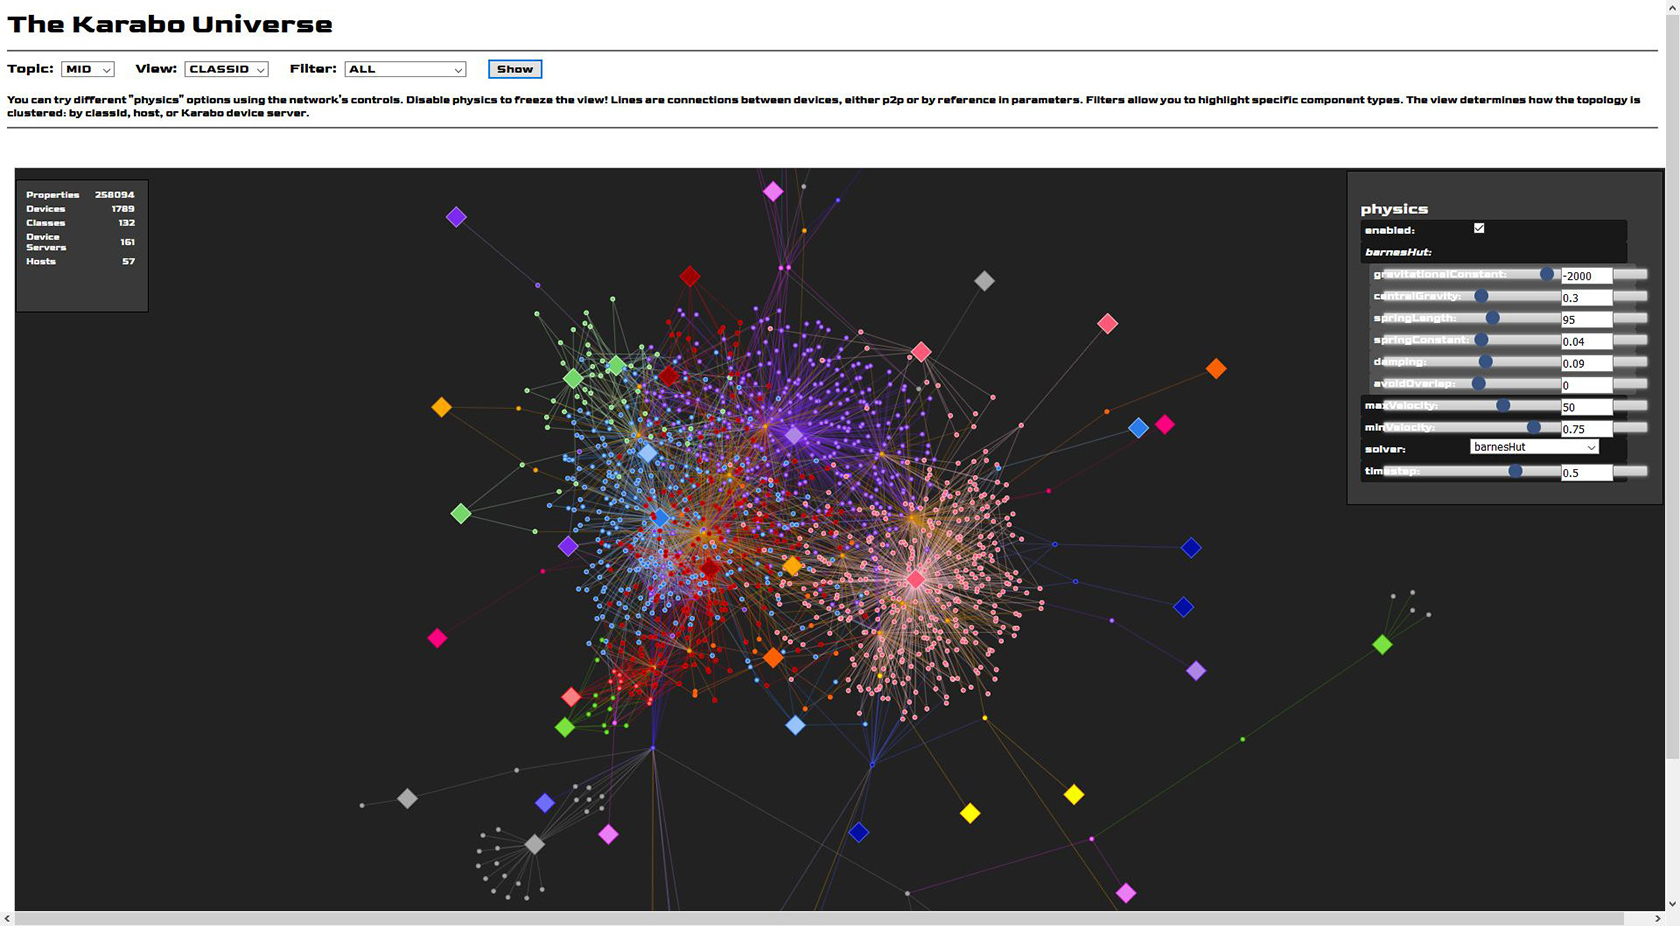Viewport: 1680px width, 926px height.
Task: Click the Properties count 258094
Action: pyautogui.click(x=114, y=195)
